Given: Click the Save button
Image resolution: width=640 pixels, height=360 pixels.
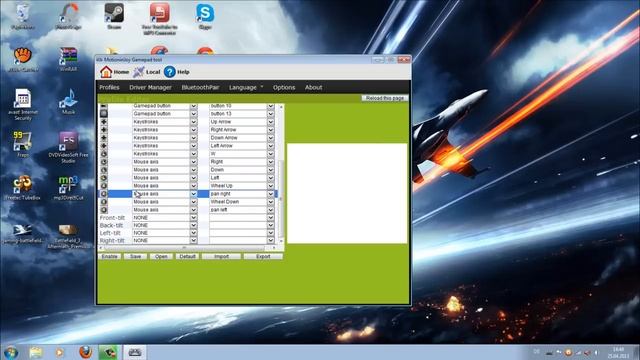Looking at the screenshot, I should coord(136,256).
